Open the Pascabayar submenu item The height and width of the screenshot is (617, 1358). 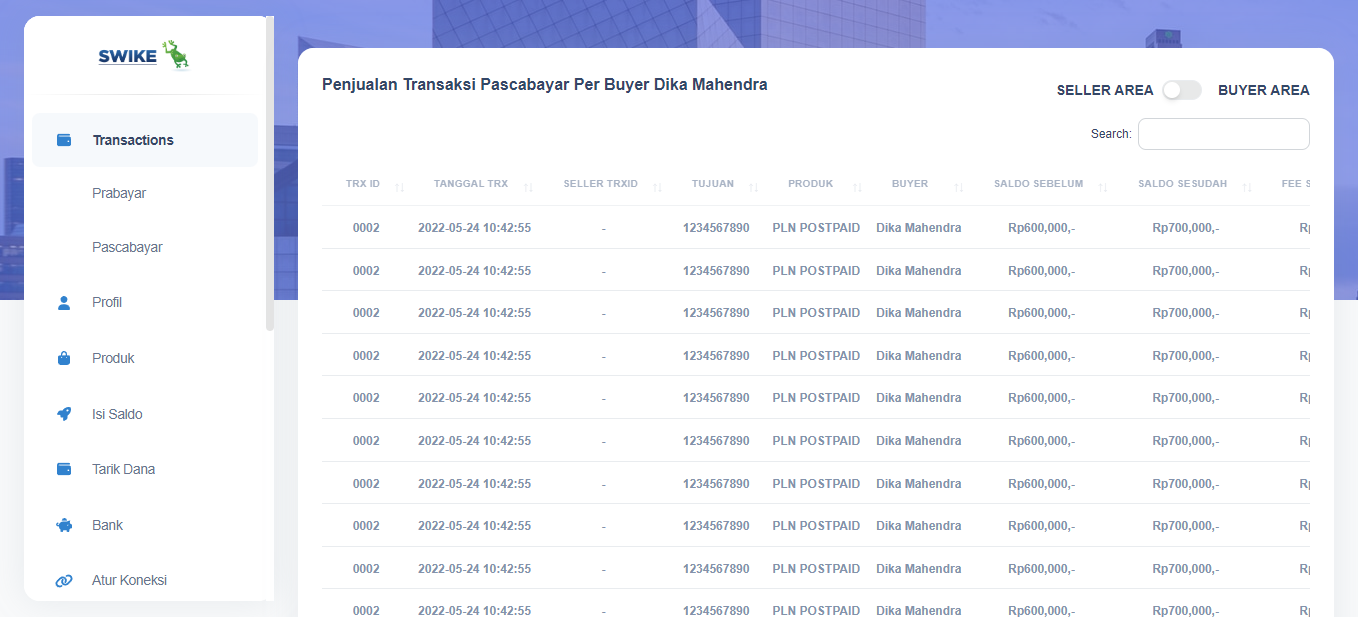tap(127, 247)
